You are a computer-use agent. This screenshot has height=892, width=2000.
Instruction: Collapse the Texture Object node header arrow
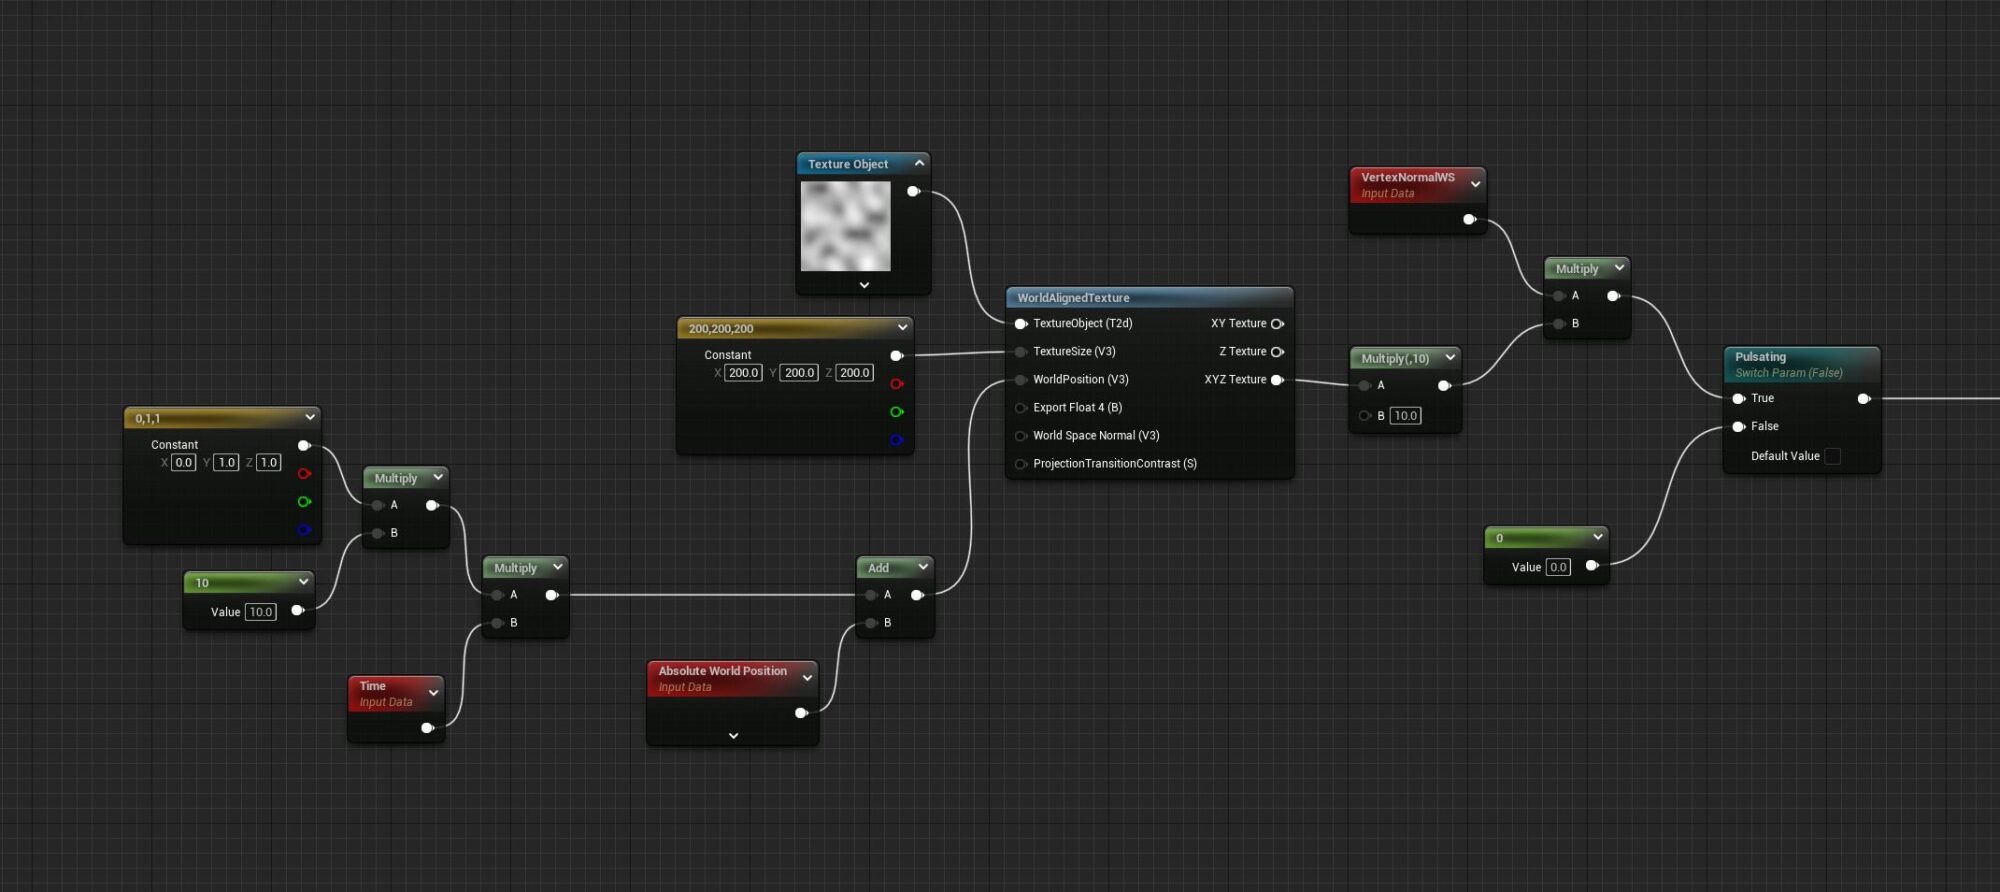tap(919, 163)
